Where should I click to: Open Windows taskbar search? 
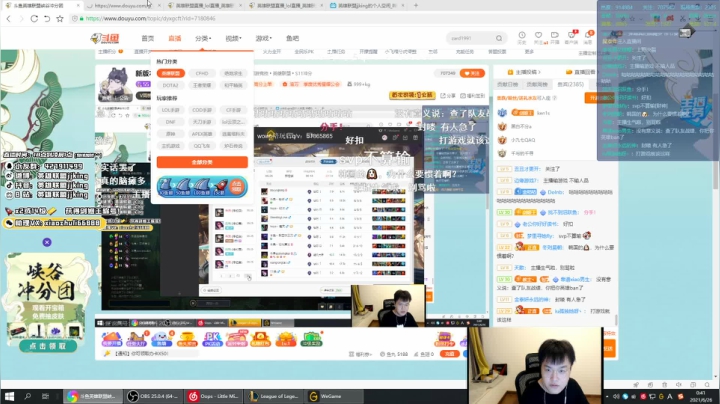28,396
